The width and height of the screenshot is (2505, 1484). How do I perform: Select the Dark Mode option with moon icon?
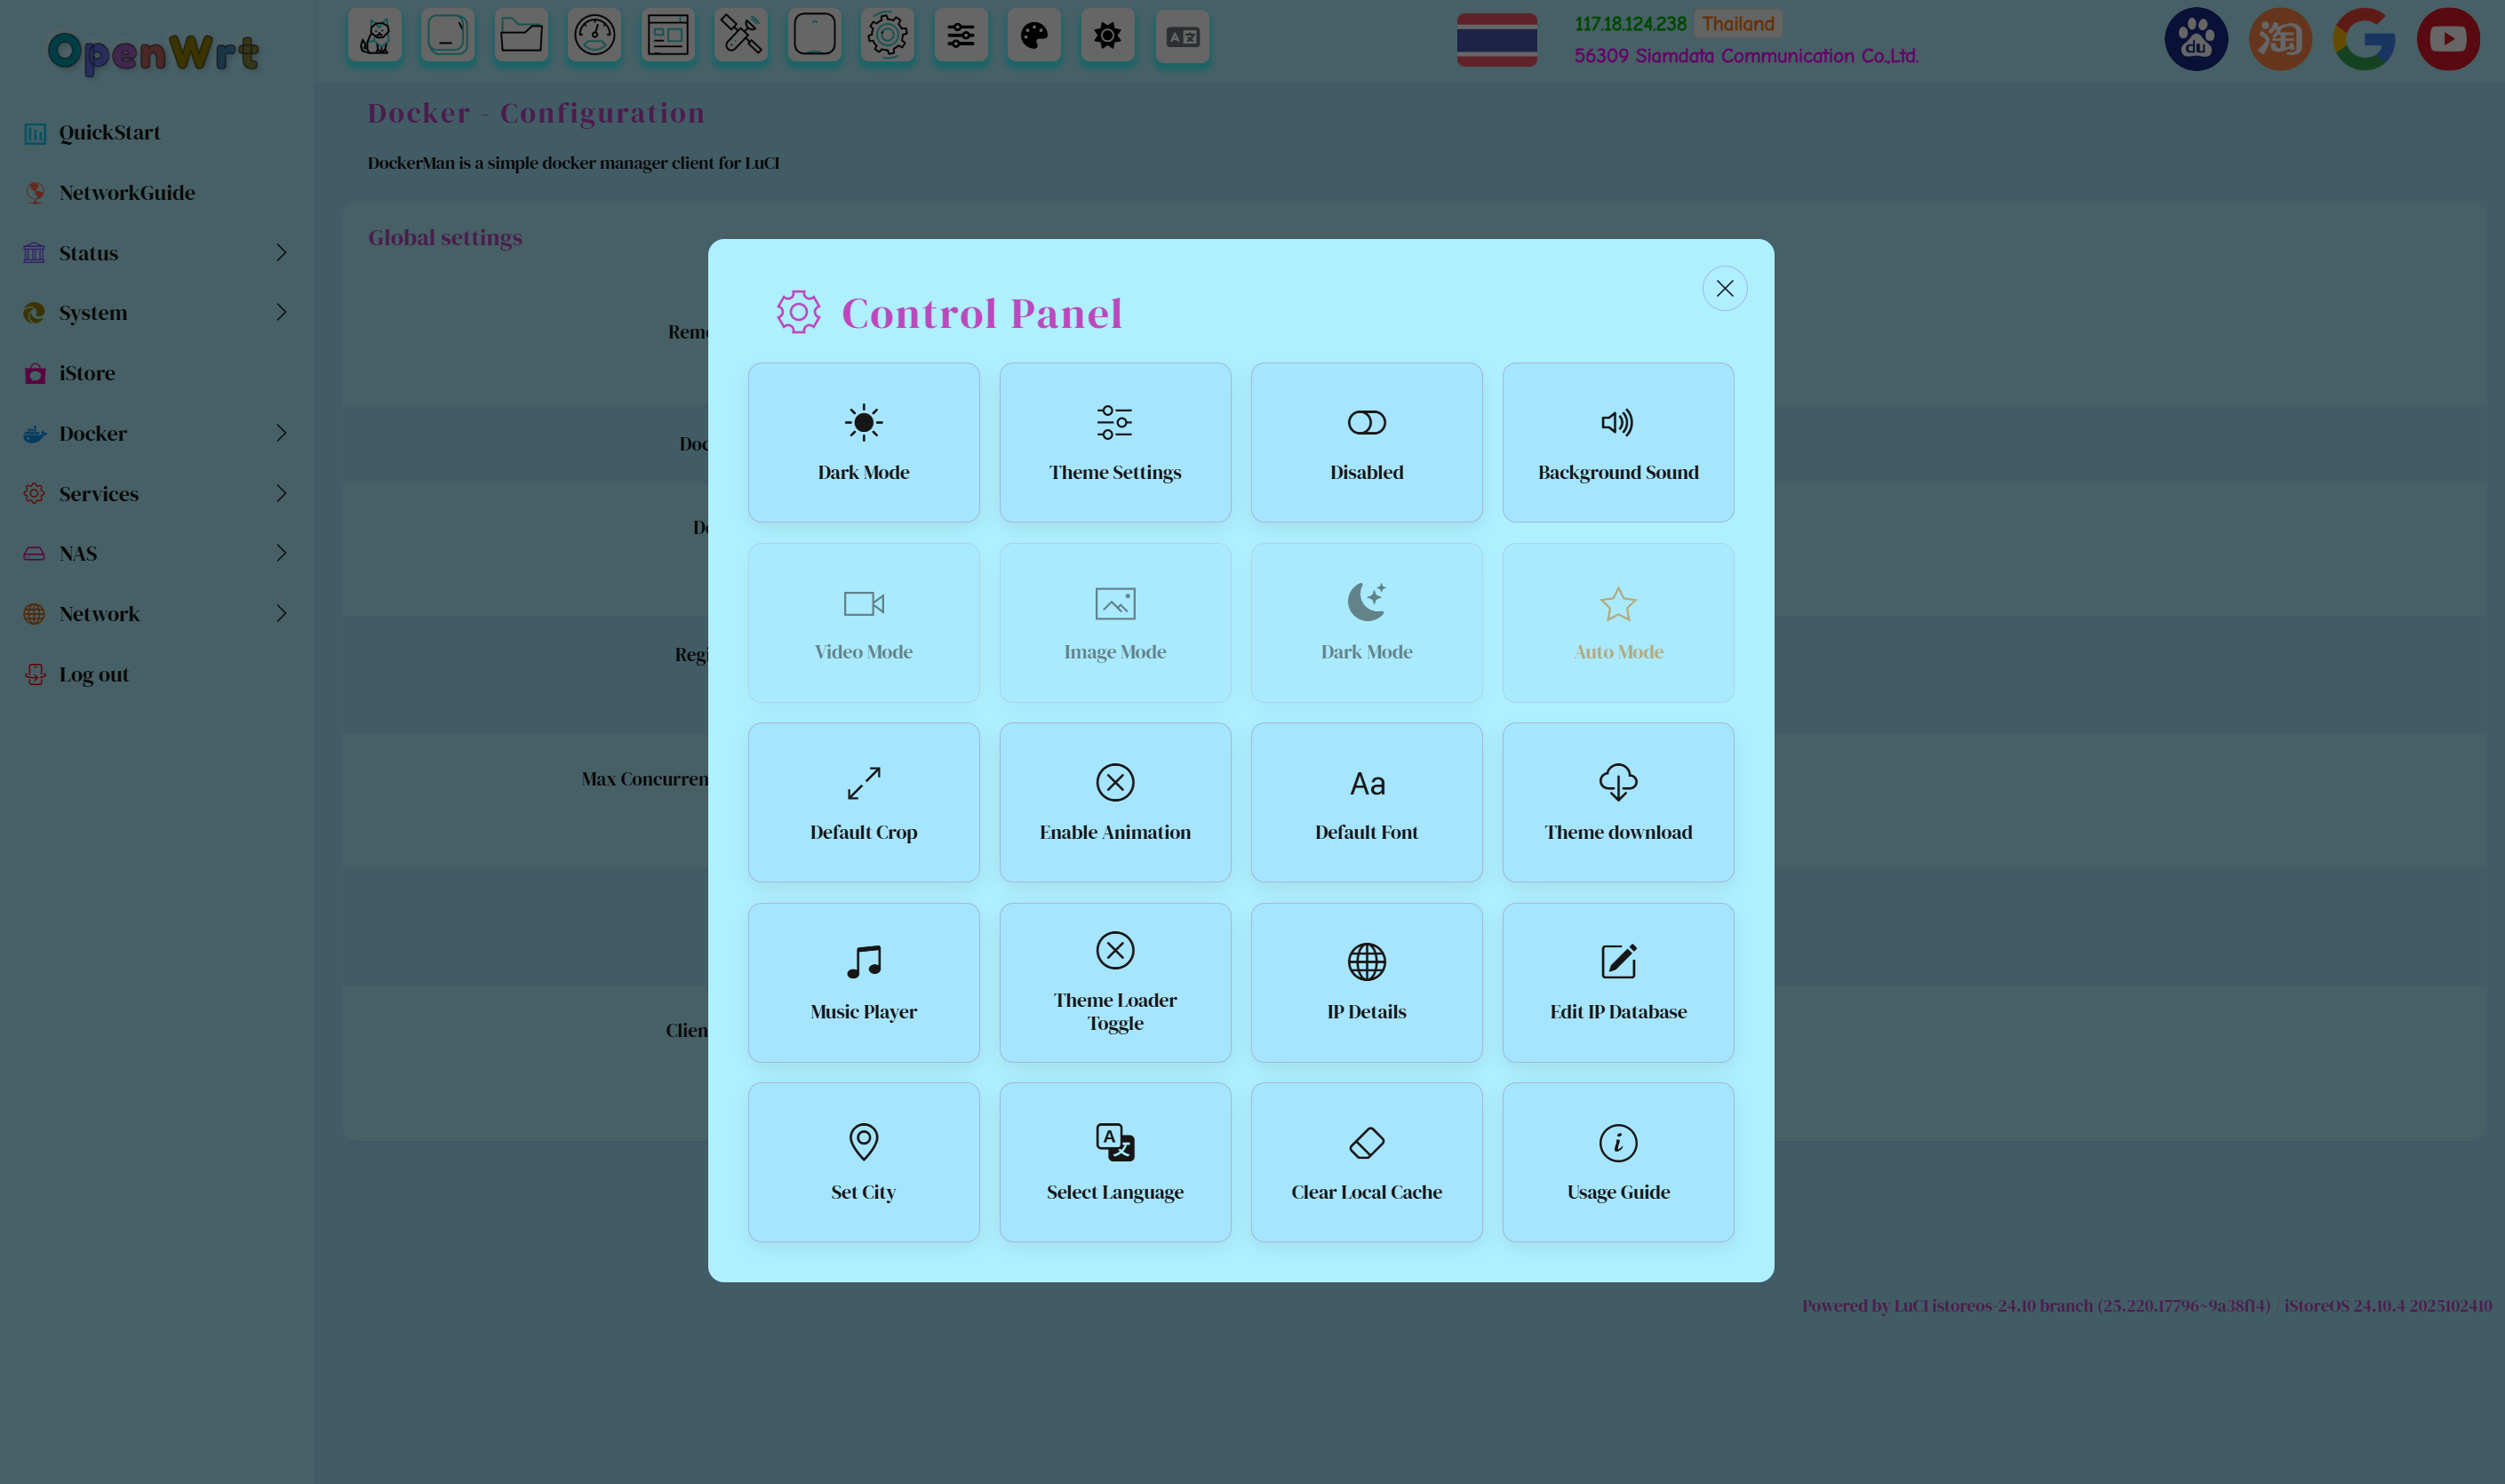click(1367, 622)
